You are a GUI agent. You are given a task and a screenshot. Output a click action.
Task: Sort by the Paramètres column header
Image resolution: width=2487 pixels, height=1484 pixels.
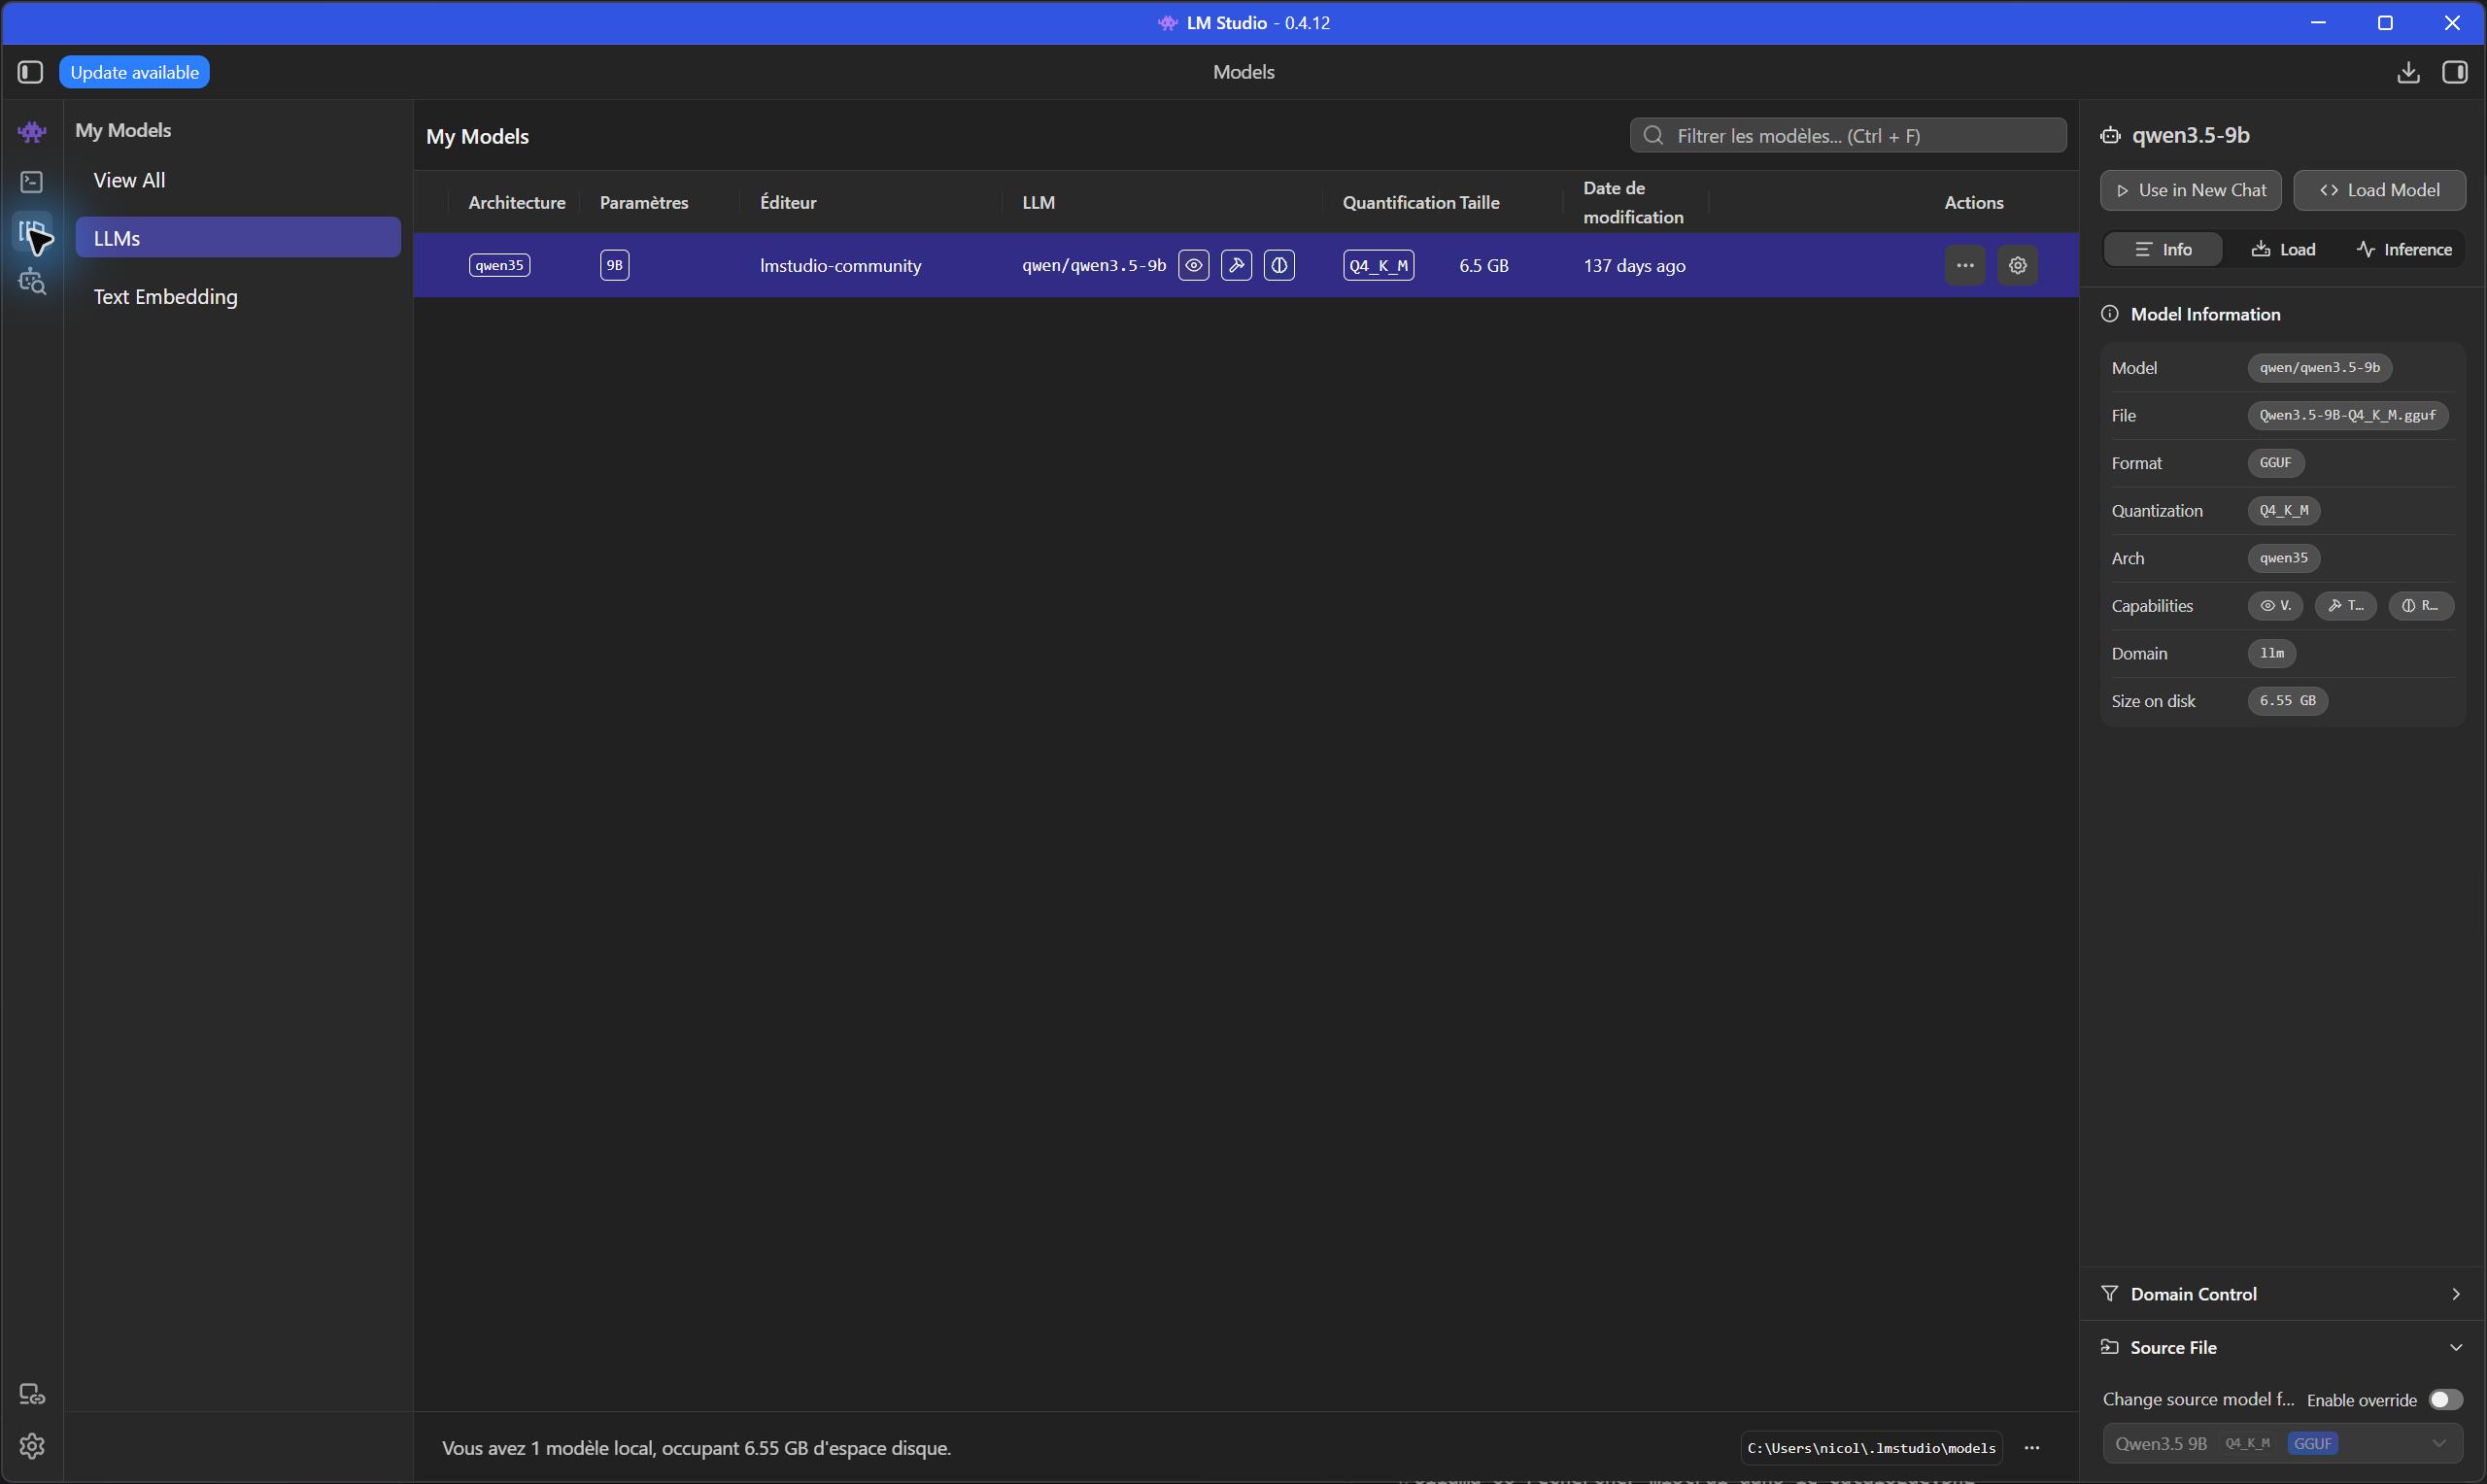click(x=644, y=202)
